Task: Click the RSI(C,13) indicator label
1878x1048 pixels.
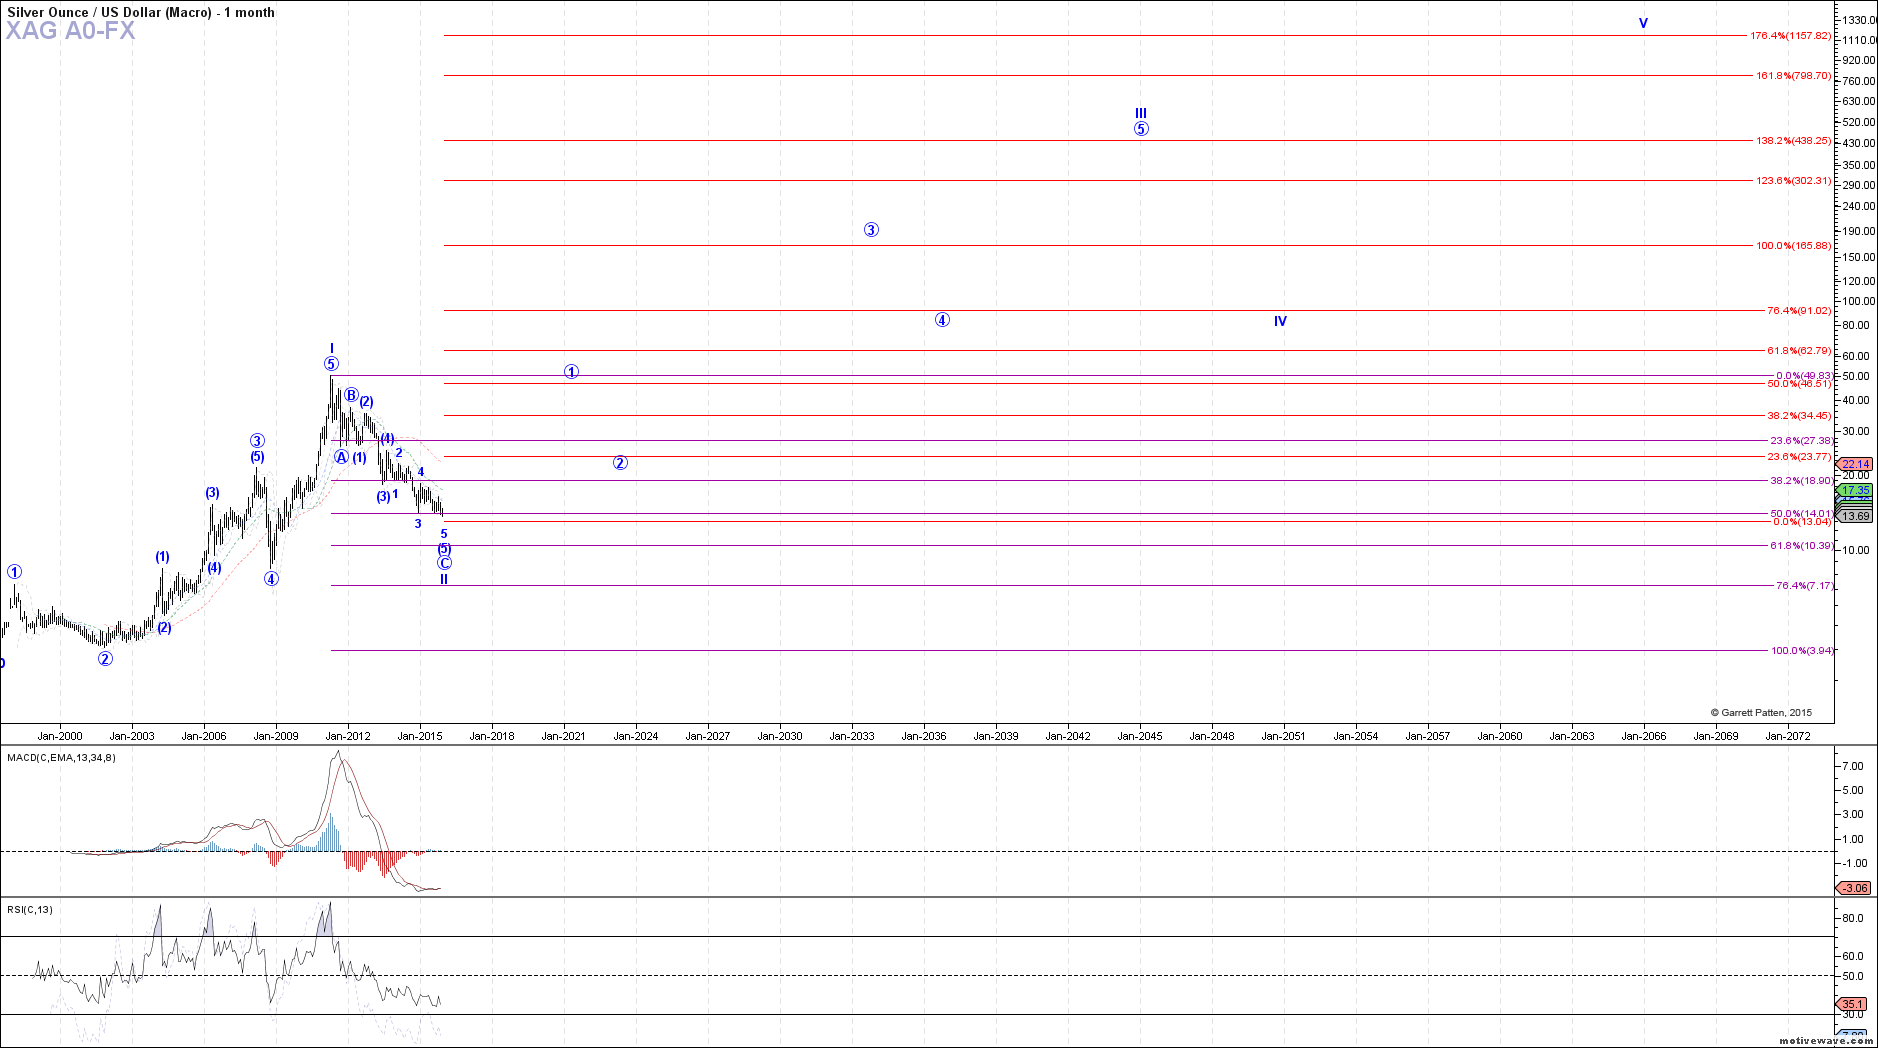Action: tap(30, 909)
